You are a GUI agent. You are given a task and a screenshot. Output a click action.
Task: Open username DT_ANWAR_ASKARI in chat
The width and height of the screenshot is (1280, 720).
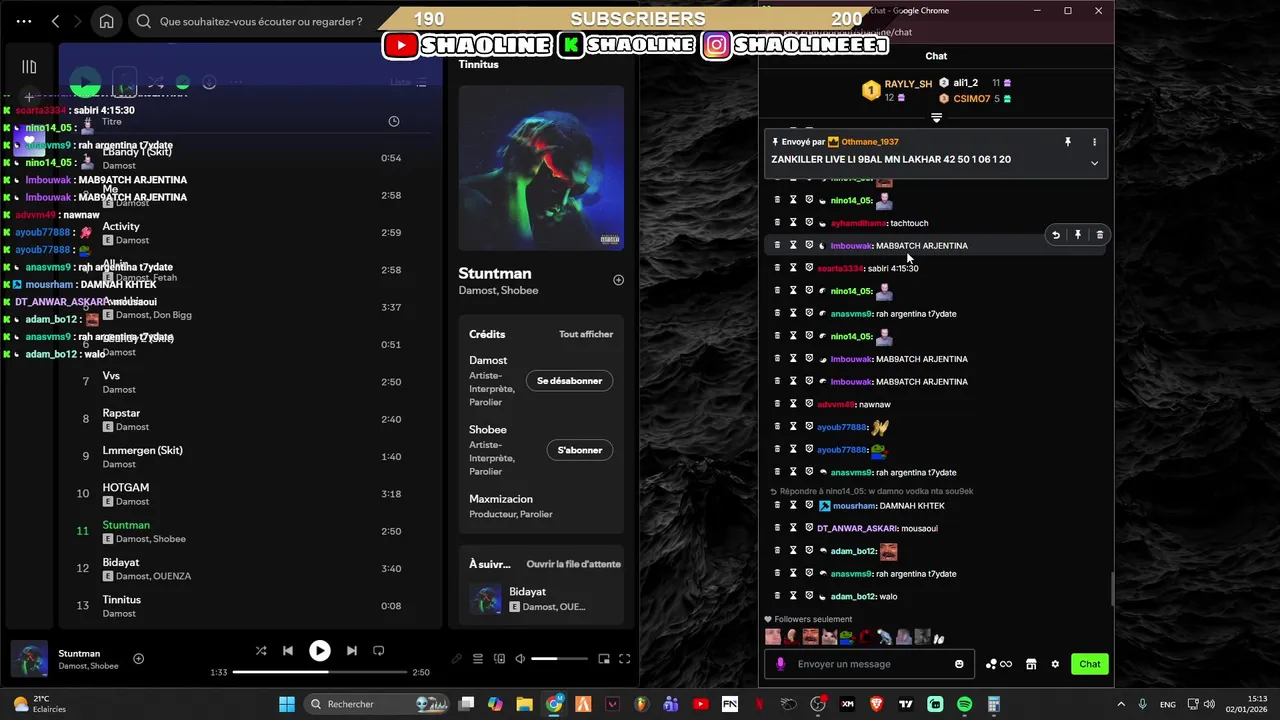(x=857, y=528)
